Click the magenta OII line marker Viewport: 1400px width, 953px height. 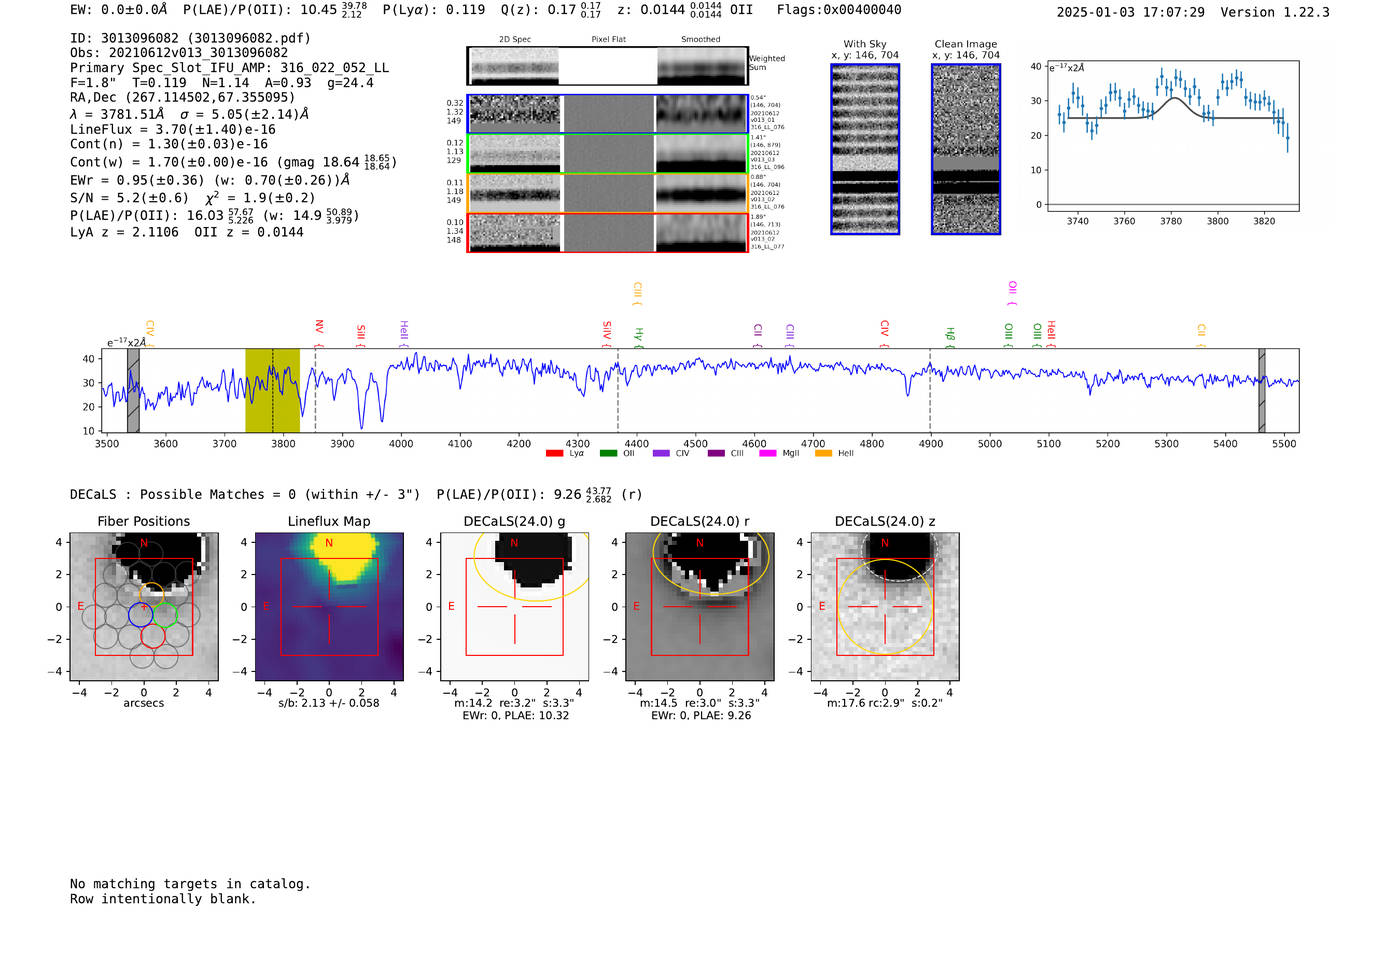[x=1012, y=293]
